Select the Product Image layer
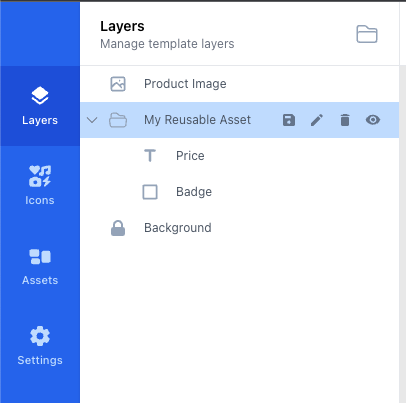The width and height of the screenshot is (406, 403). pos(240,84)
